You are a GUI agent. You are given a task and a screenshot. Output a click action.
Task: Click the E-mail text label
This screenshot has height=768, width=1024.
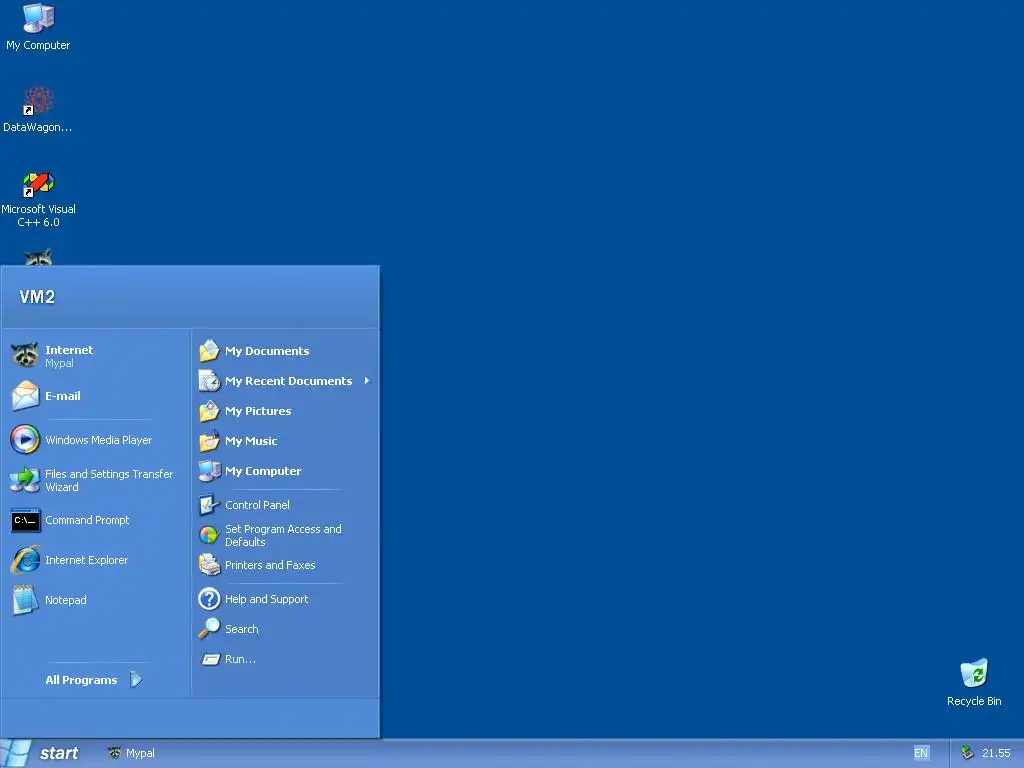(63, 396)
